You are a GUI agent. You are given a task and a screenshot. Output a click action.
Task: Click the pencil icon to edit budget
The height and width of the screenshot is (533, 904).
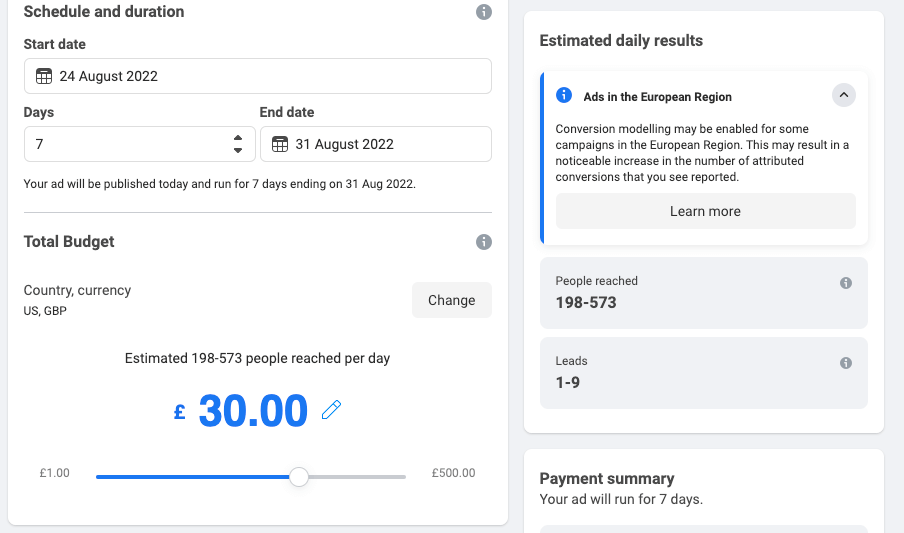point(331,410)
